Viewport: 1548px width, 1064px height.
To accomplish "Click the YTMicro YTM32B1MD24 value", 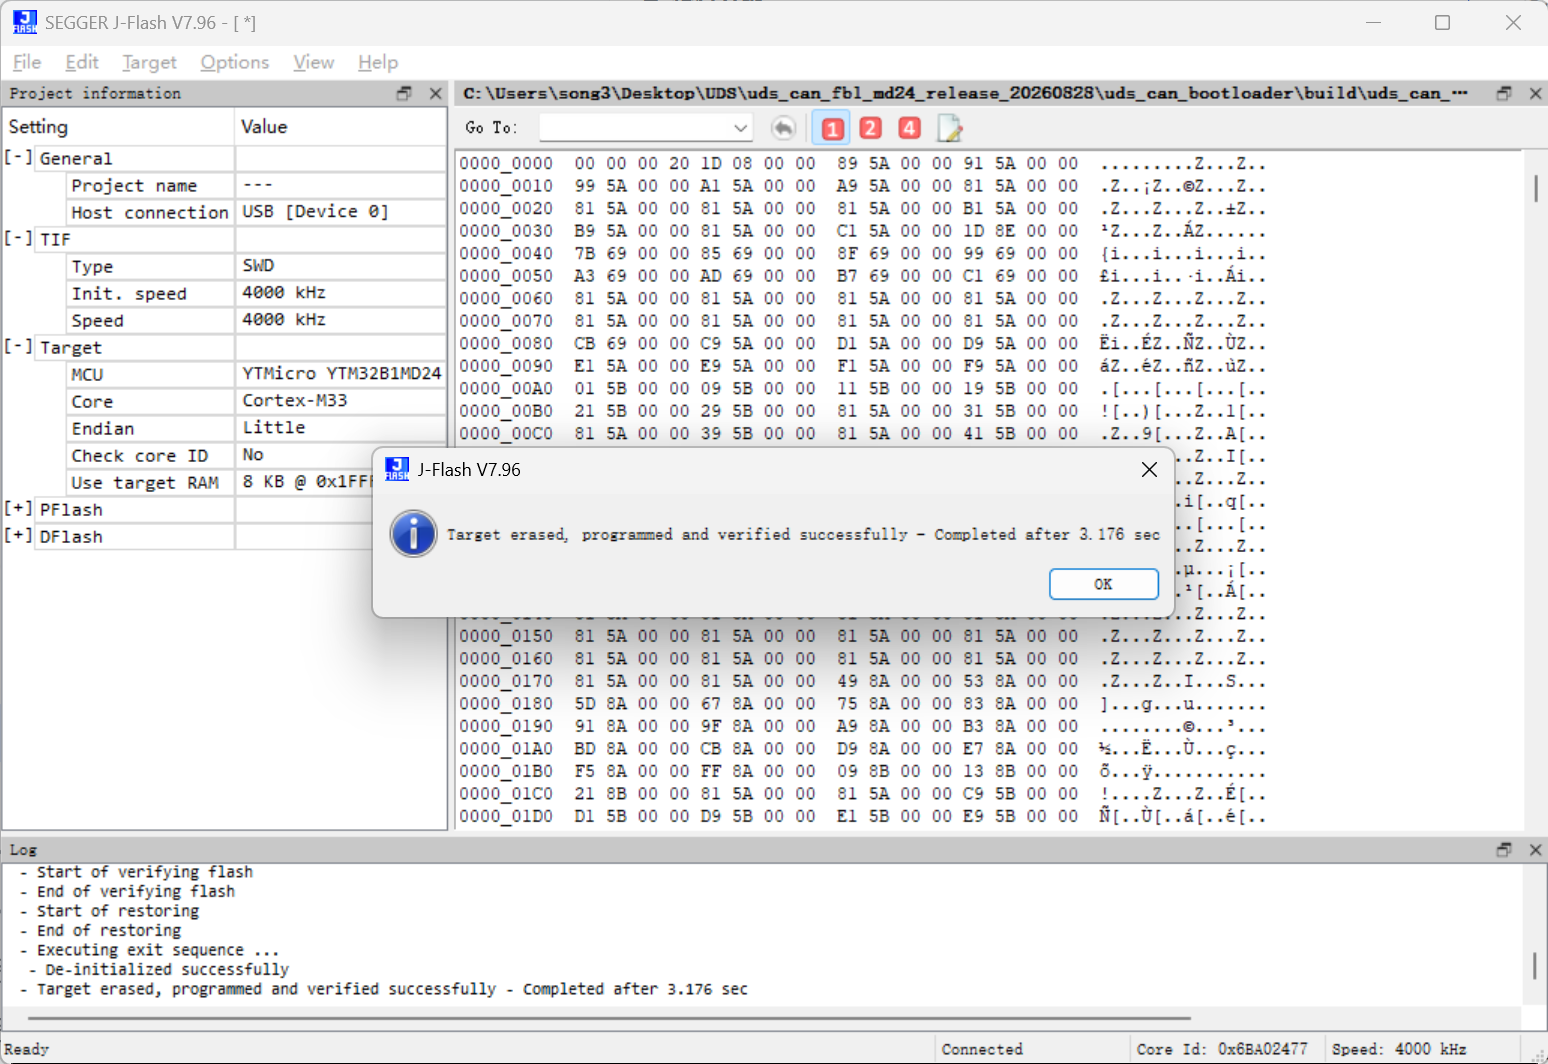I will click(342, 374).
